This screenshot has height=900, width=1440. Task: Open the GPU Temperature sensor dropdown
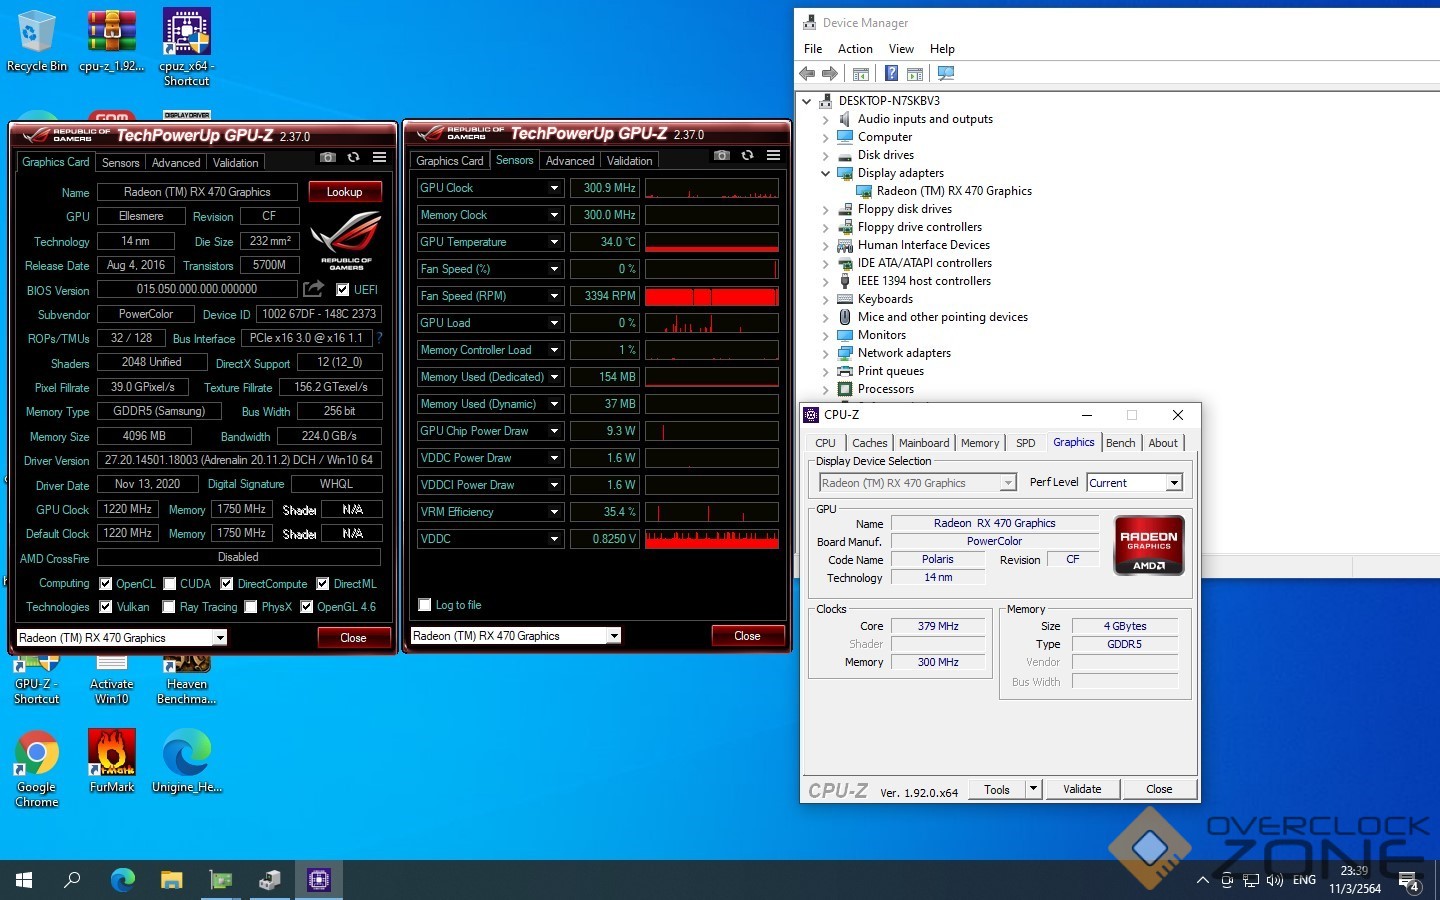tap(554, 242)
